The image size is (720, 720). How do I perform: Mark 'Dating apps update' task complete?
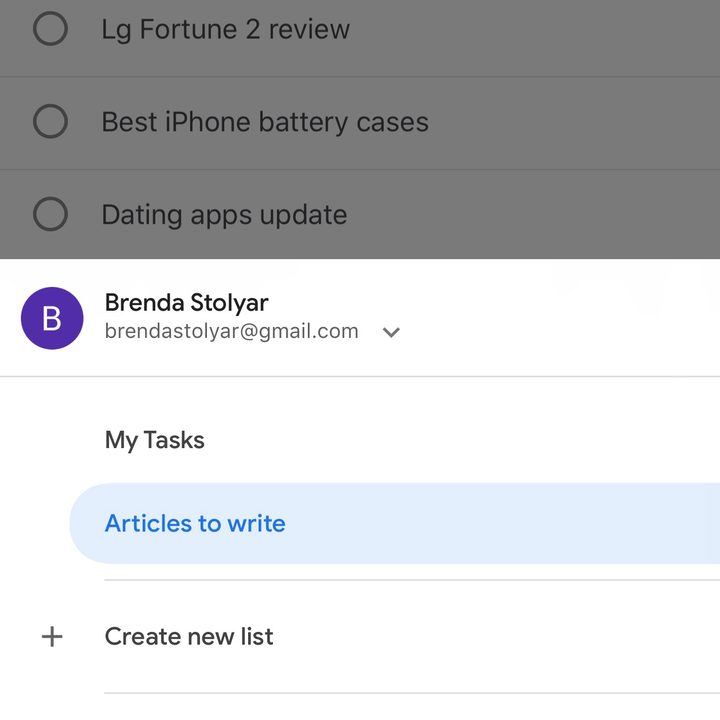pos(51,214)
